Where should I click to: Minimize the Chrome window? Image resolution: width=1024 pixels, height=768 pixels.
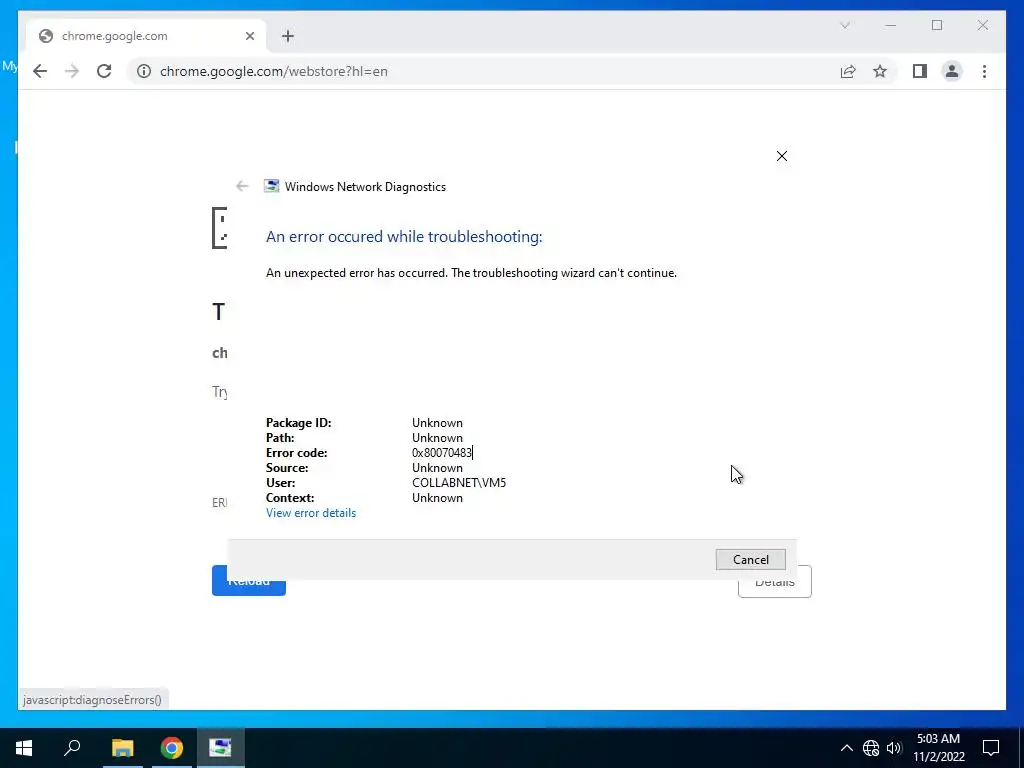[x=890, y=25]
